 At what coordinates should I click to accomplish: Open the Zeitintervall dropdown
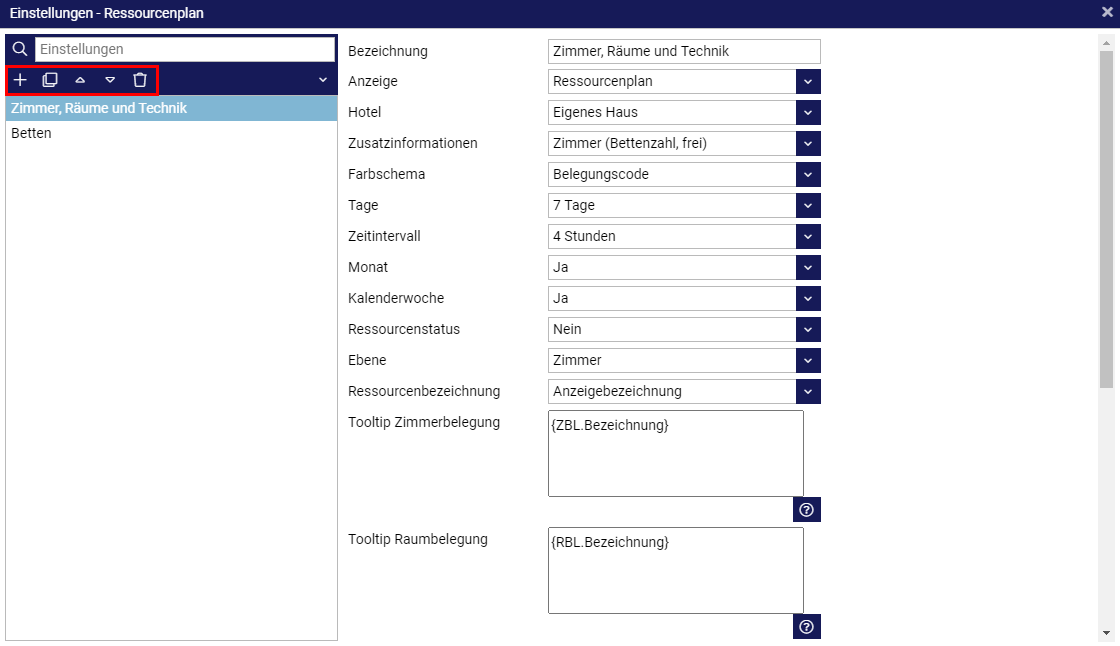(x=808, y=236)
